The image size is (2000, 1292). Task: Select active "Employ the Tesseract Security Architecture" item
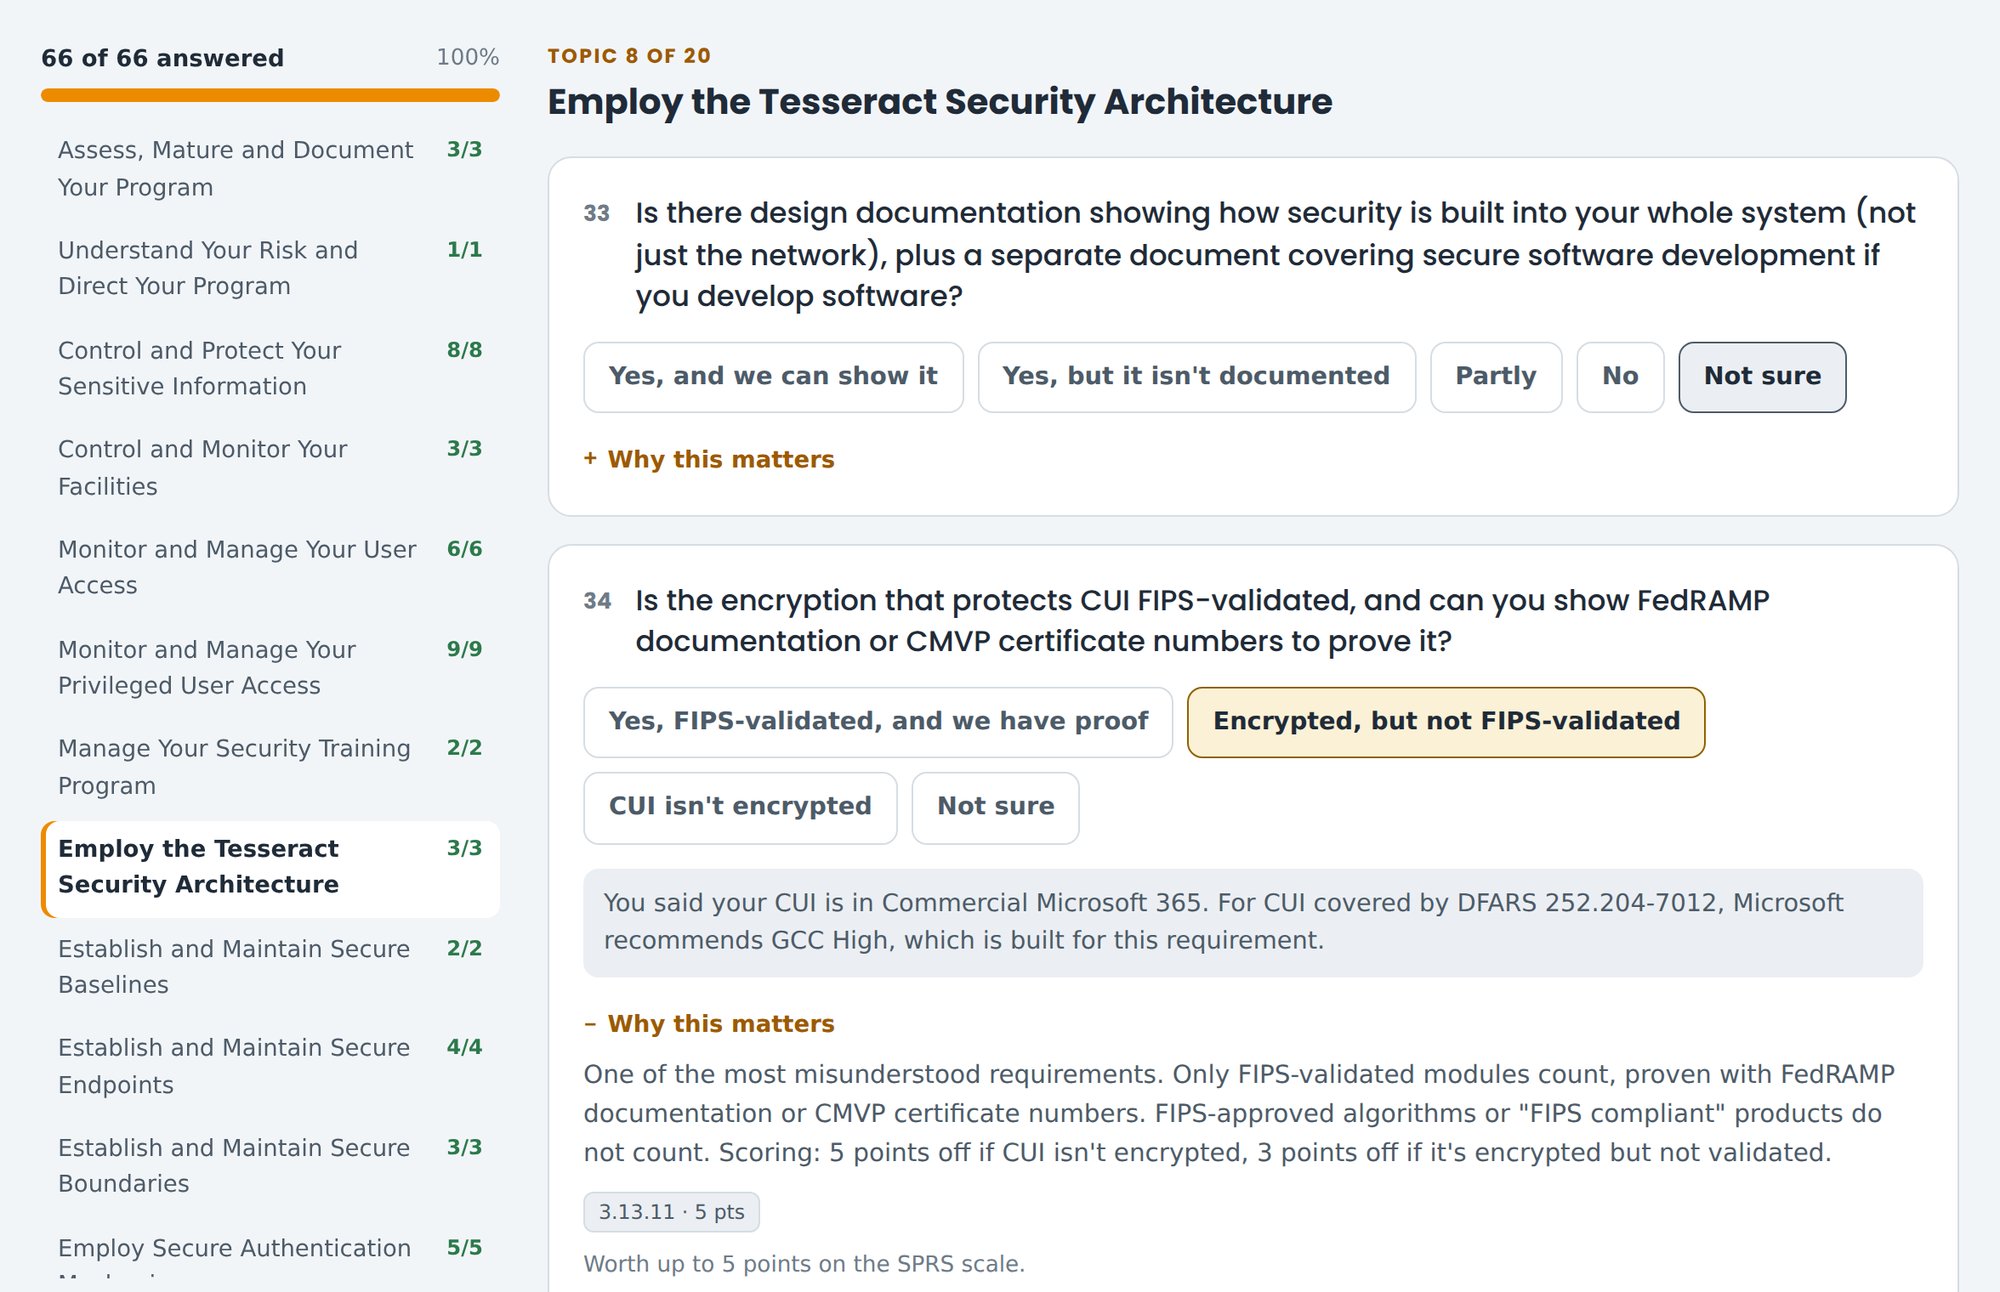click(270, 867)
